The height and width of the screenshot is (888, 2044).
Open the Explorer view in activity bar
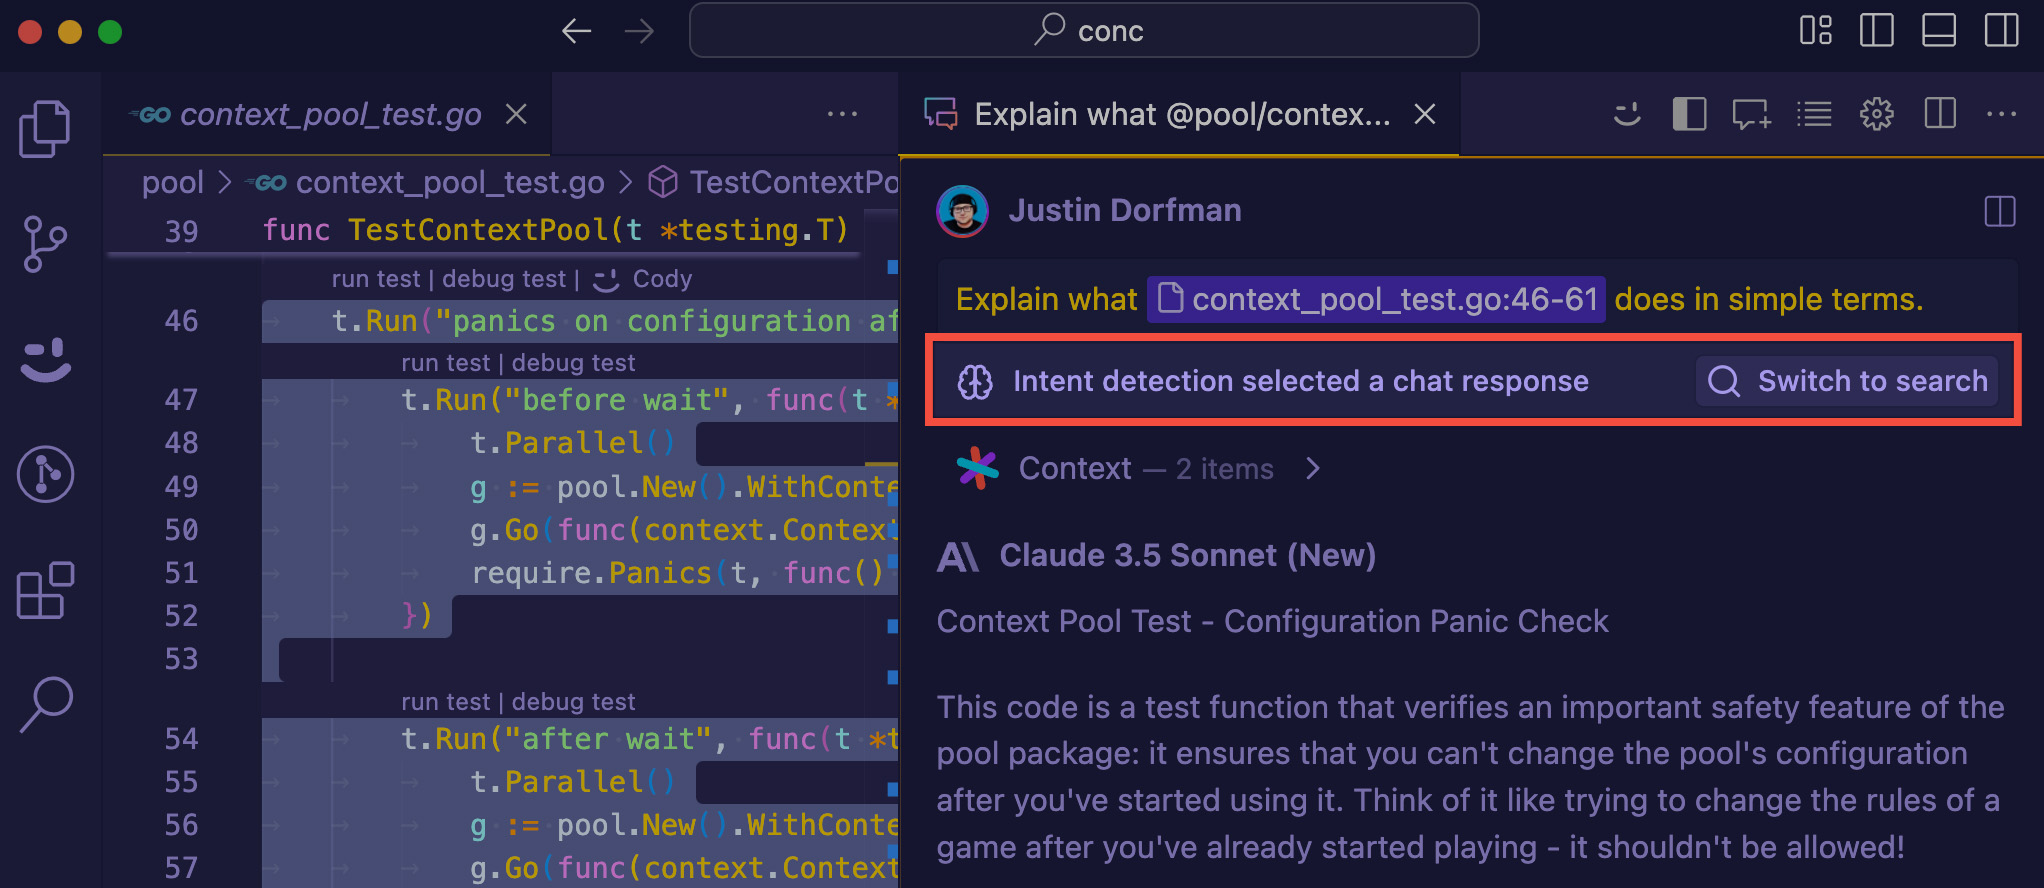point(45,128)
